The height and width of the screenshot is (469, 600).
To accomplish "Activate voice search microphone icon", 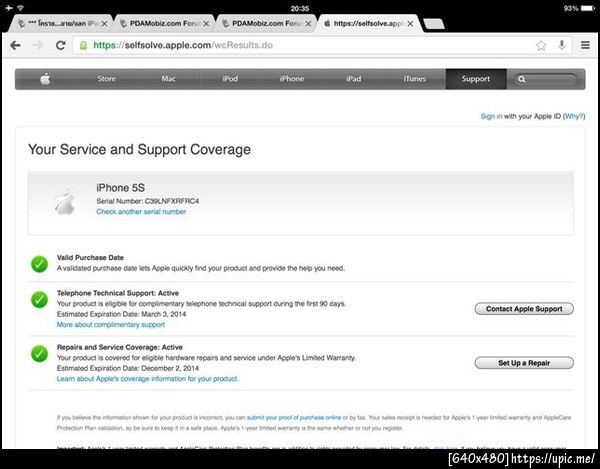I will click(561, 45).
